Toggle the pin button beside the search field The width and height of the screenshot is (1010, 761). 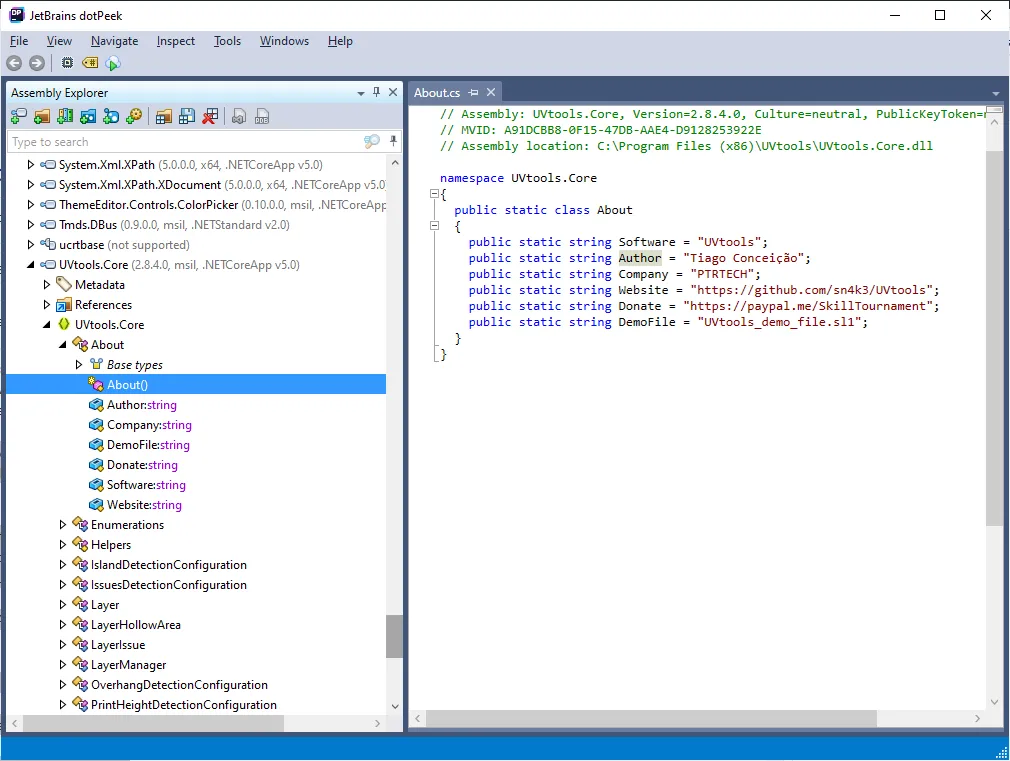coord(393,142)
